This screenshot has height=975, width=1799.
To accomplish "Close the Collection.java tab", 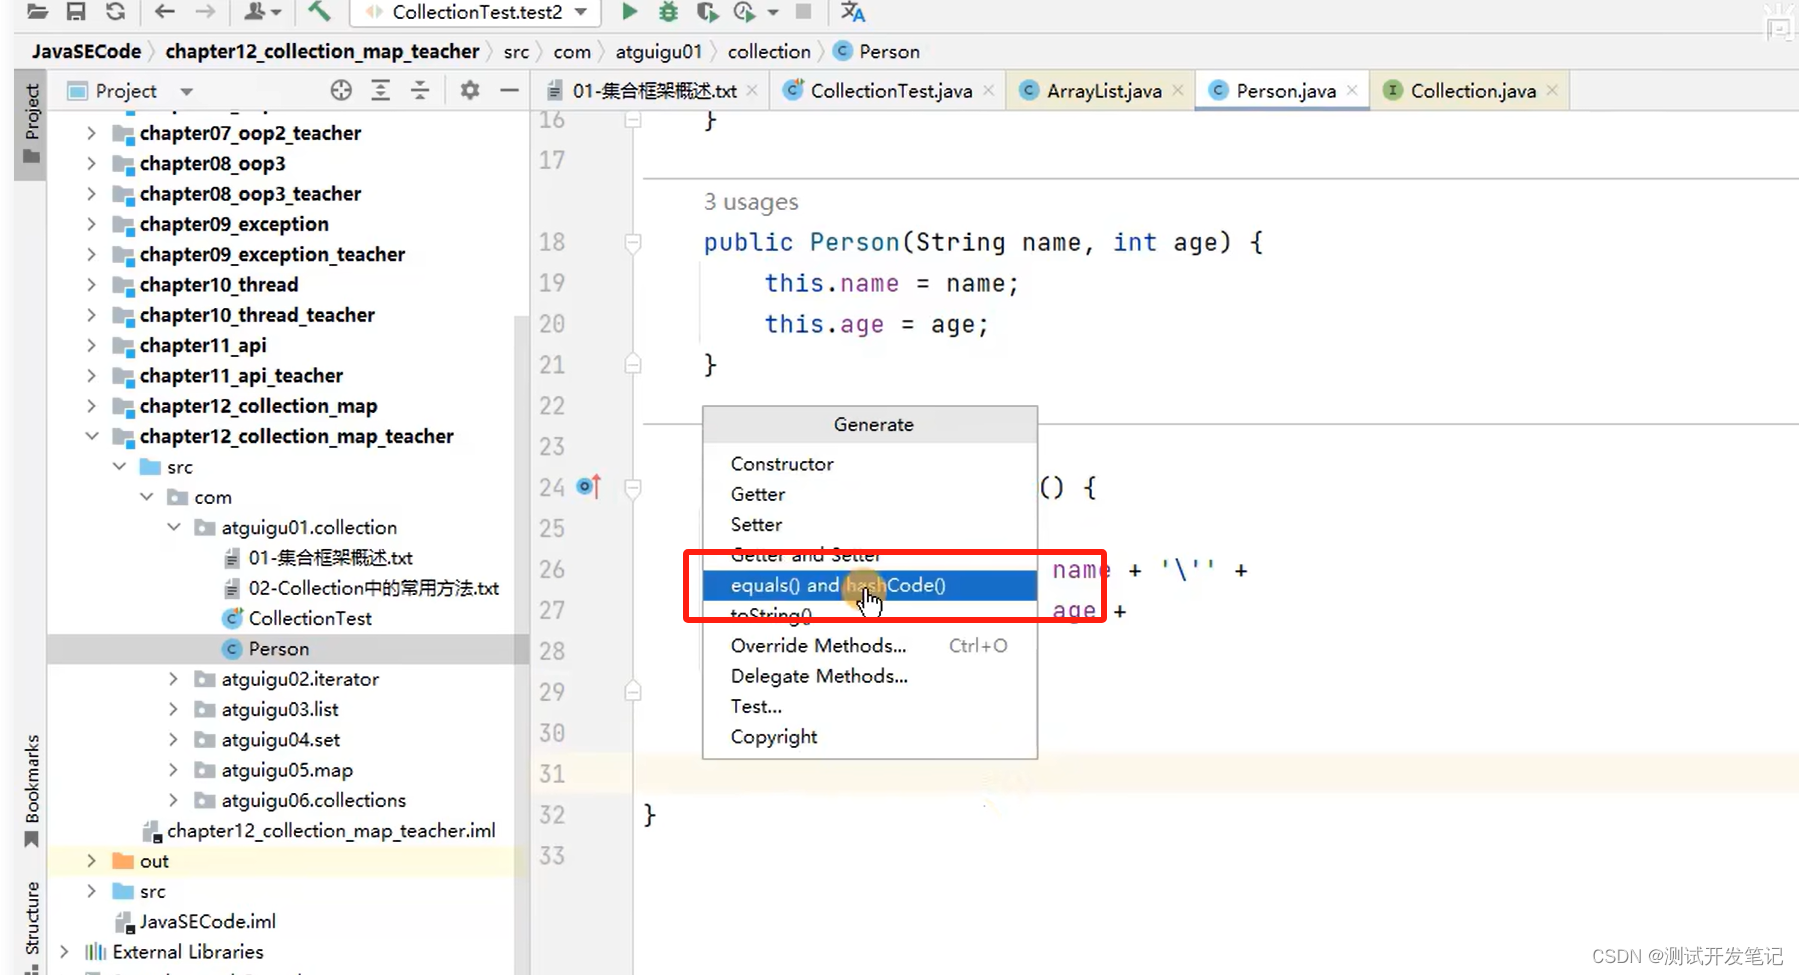I will (1552, 90).
